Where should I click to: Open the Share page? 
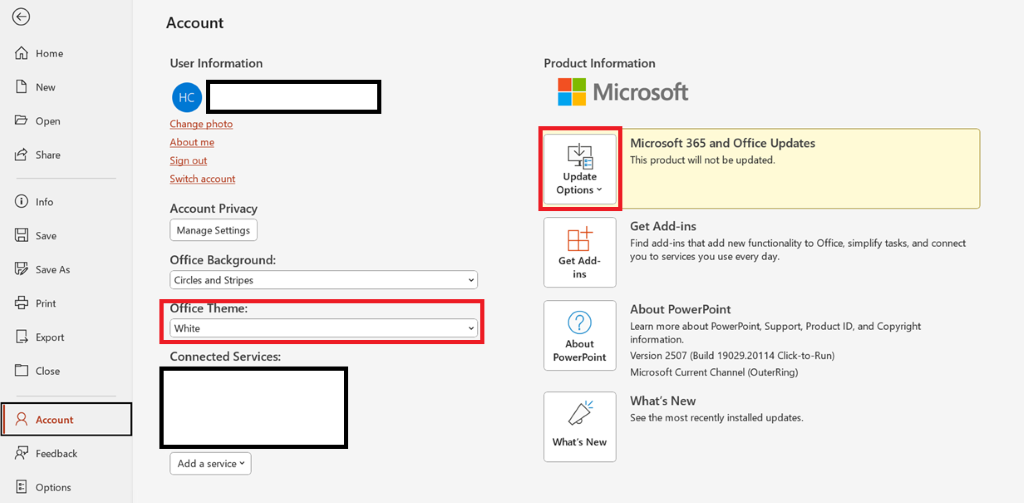click(x=39, y=155)
